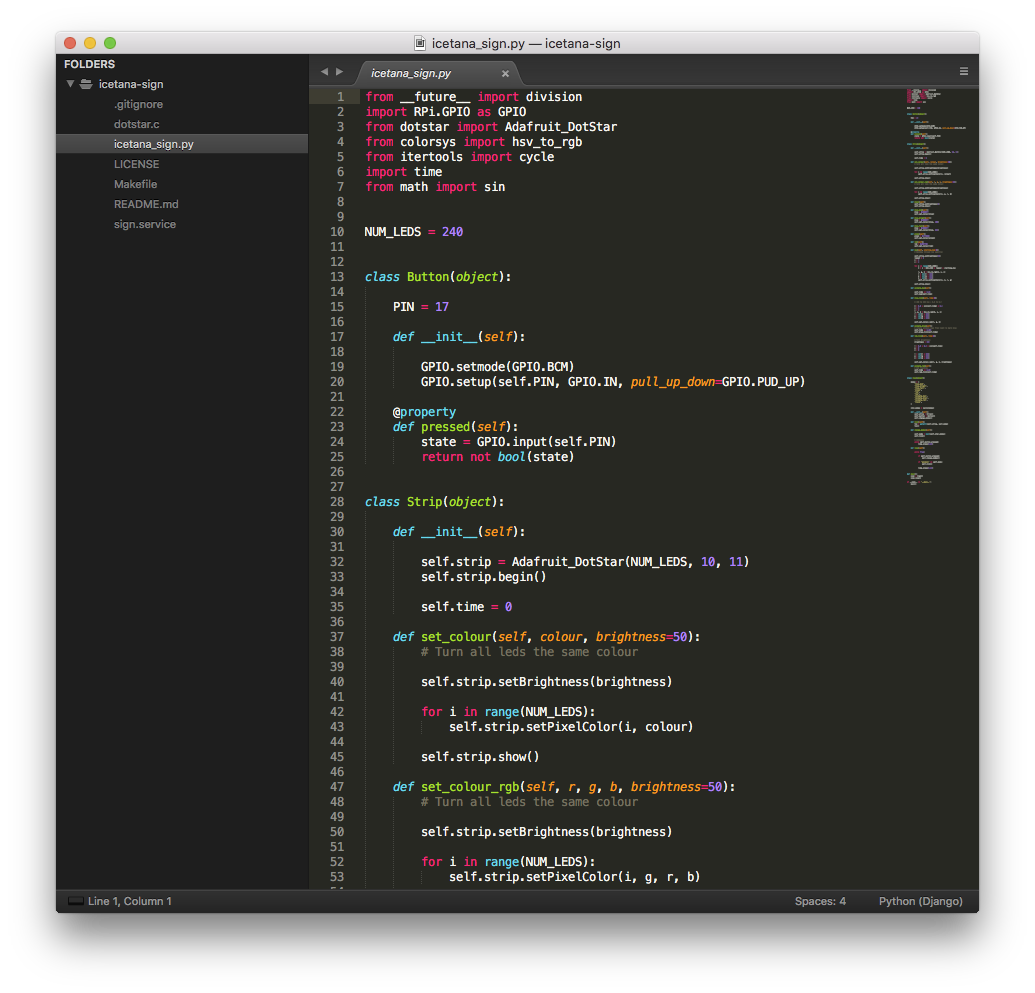This screenshot has height=993, width=1035.
Task: Open the tab list menu icon
Action: pos(964,71)
